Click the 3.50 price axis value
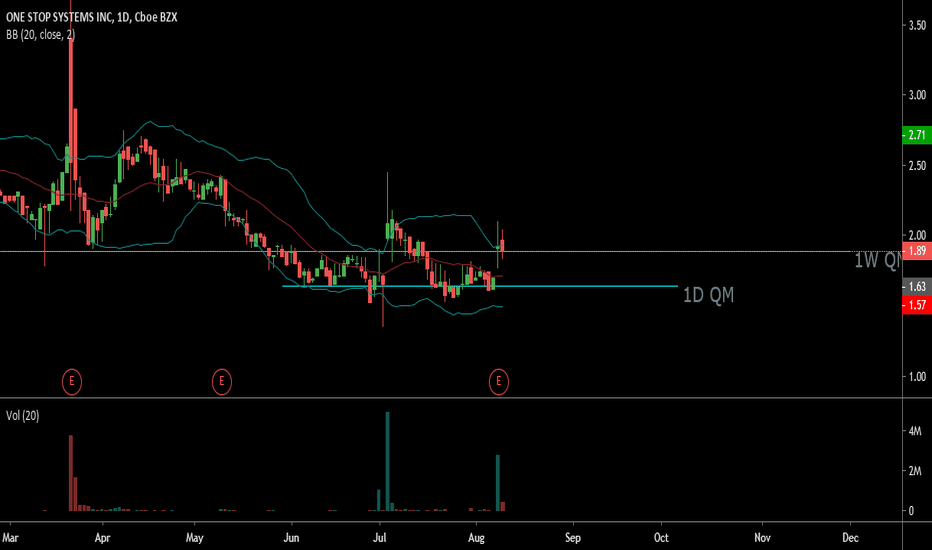The height and width of the screenshot is (550, 932). click(x=917, y=25)
